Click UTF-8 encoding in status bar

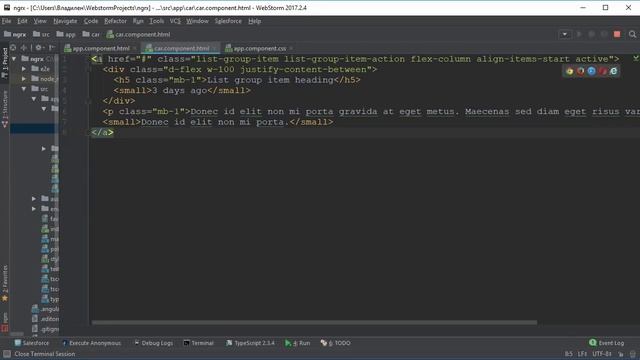point(602,354)
